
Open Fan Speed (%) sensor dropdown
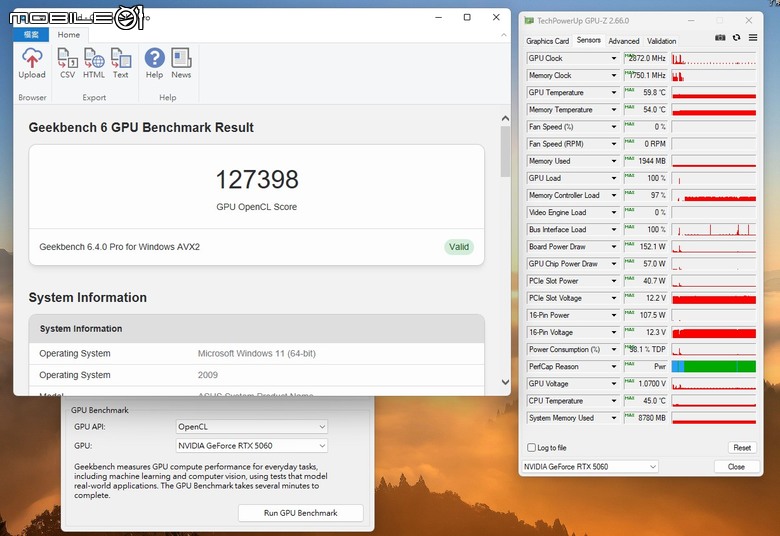pos(613,127)
